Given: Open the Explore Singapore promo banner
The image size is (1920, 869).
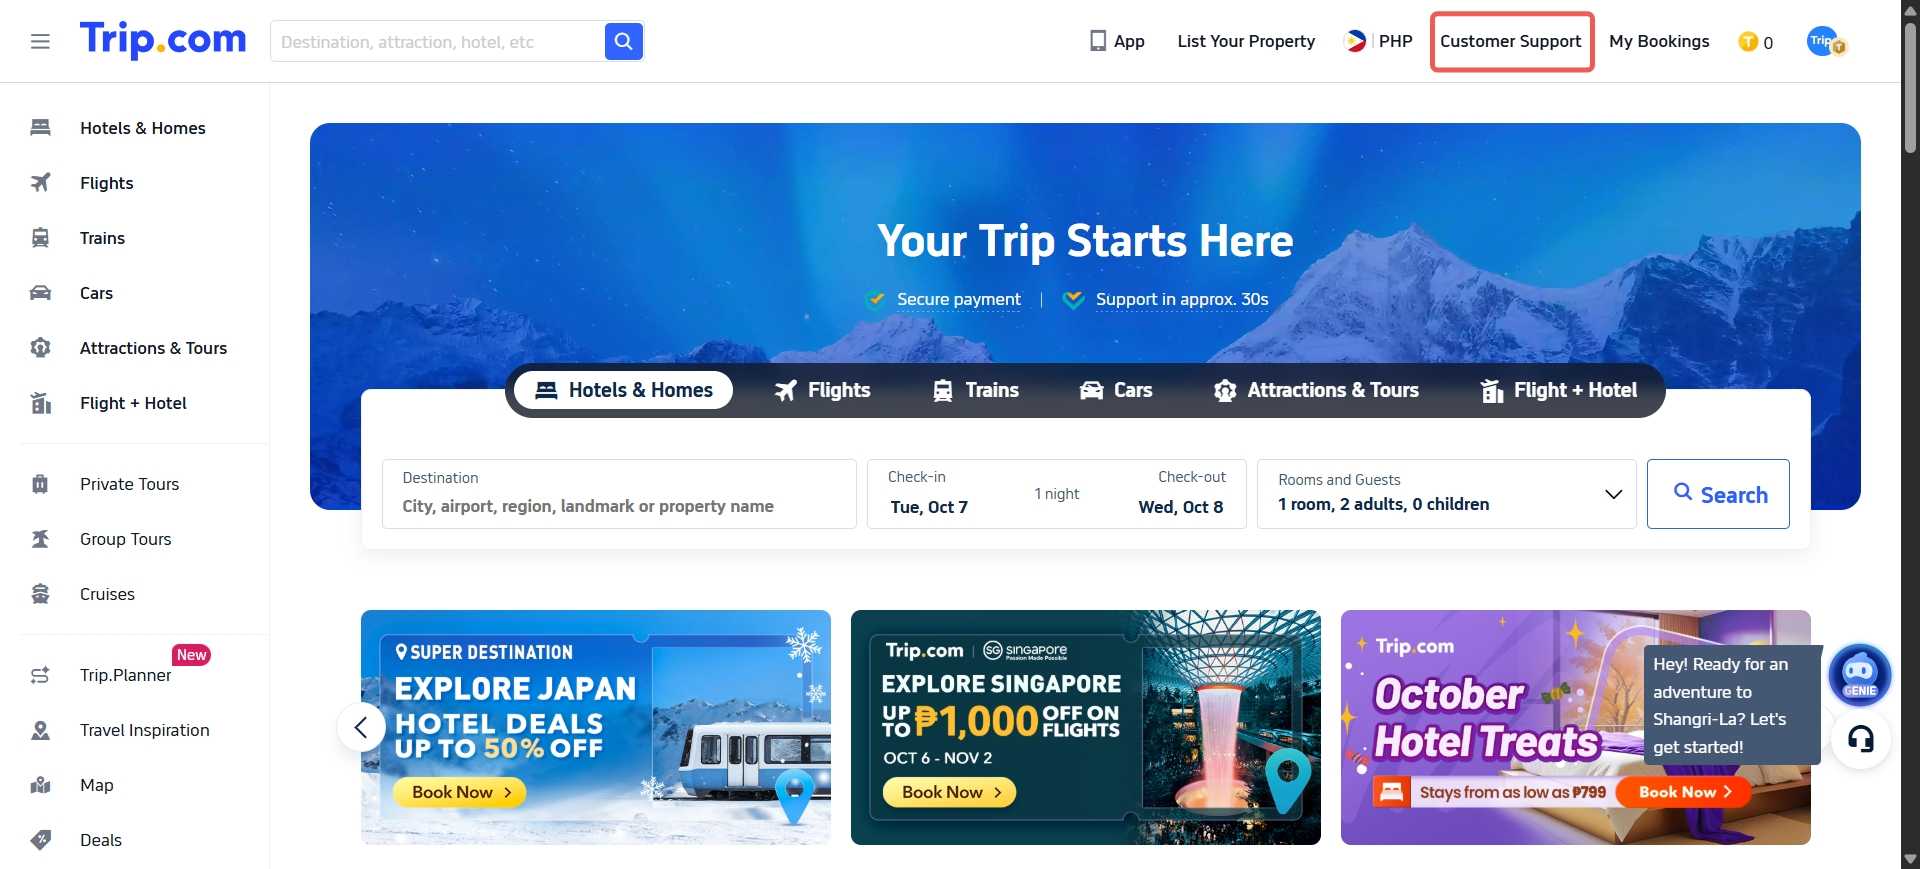Looking at the screenshot, I should 1085,727.
